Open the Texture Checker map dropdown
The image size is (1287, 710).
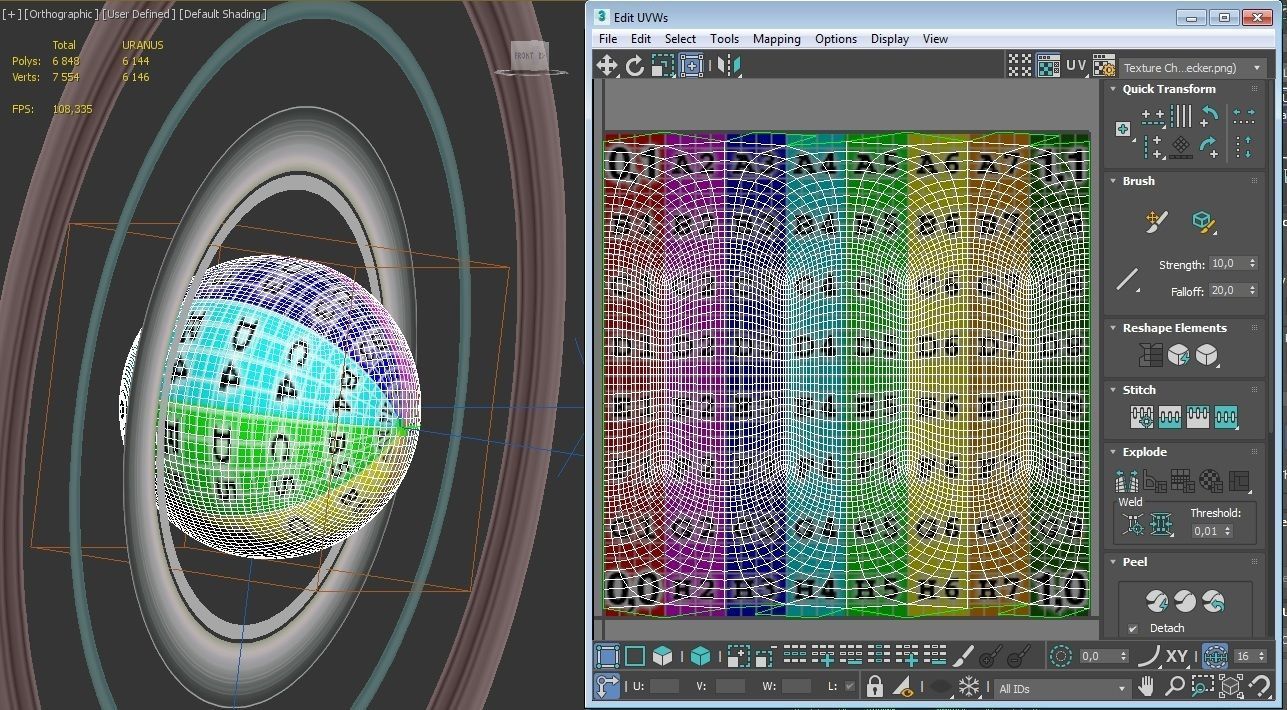1193,68
